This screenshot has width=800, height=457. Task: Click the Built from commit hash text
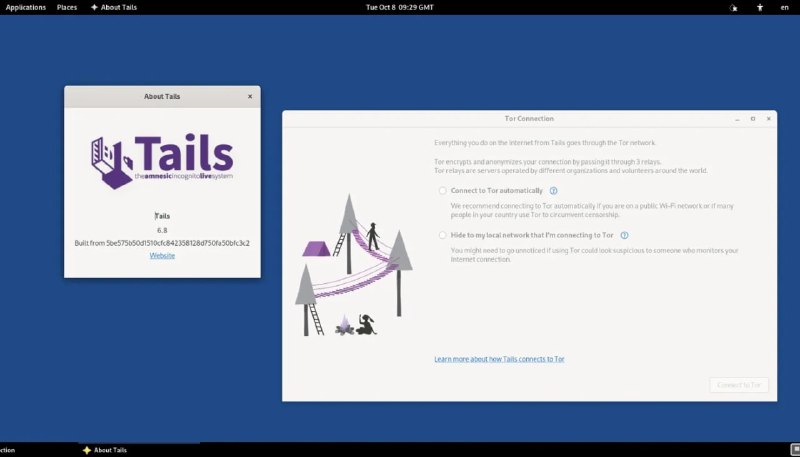coord(162,243)
